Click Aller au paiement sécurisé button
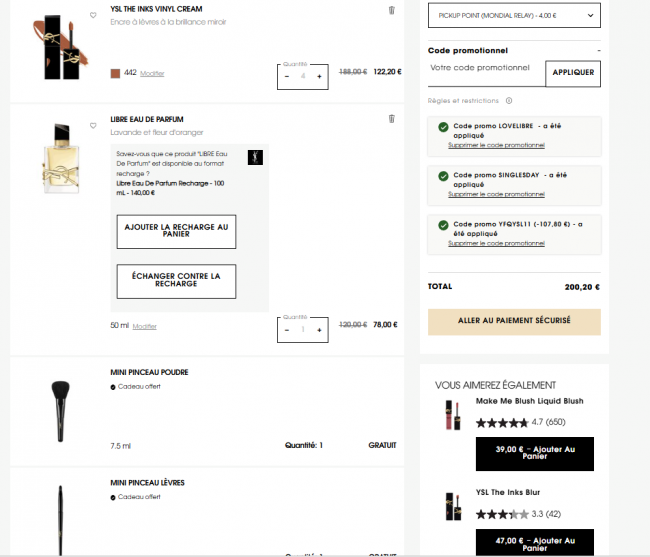The height and width of the screenshot is (557, 650). (514, 321)
